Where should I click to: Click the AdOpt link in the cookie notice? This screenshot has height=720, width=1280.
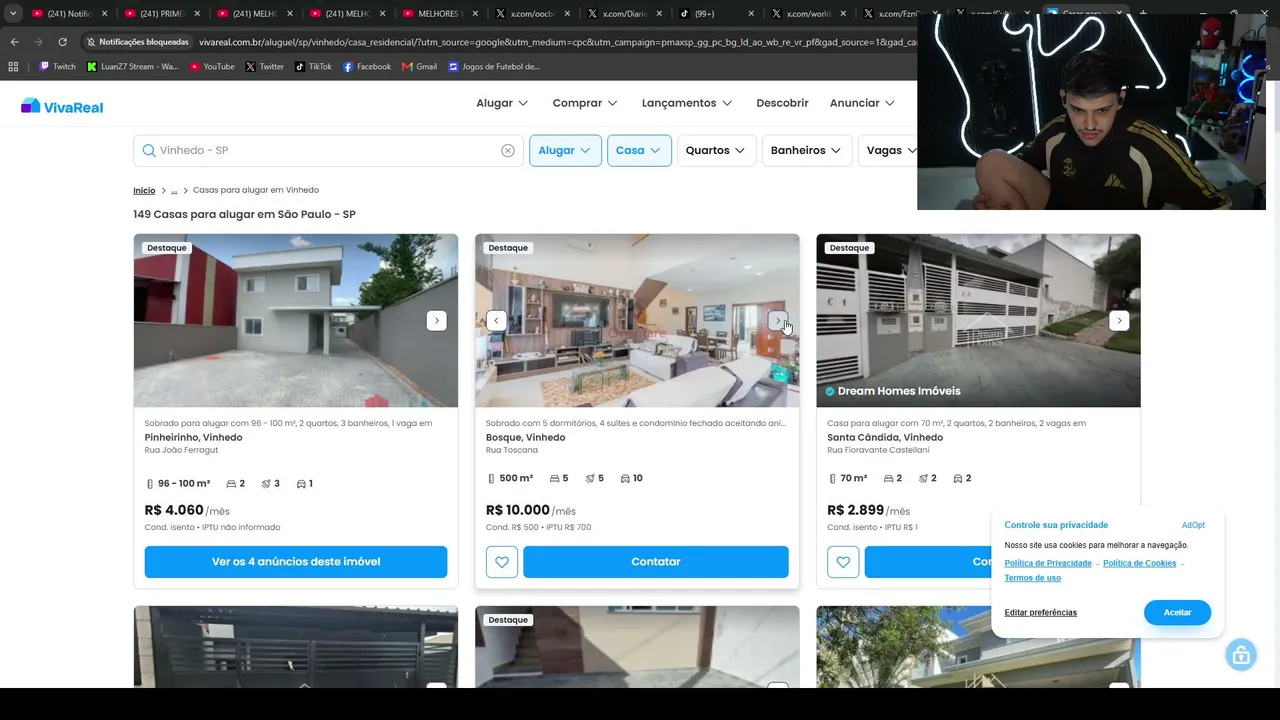1193,525
